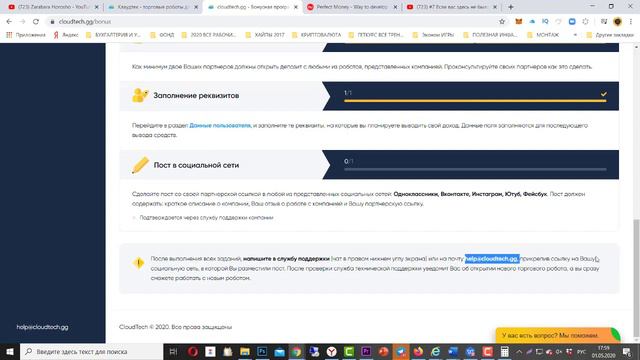The image size is (640, 360).
Task: Bookmark this page with the star icon
Action: (502, 22)
